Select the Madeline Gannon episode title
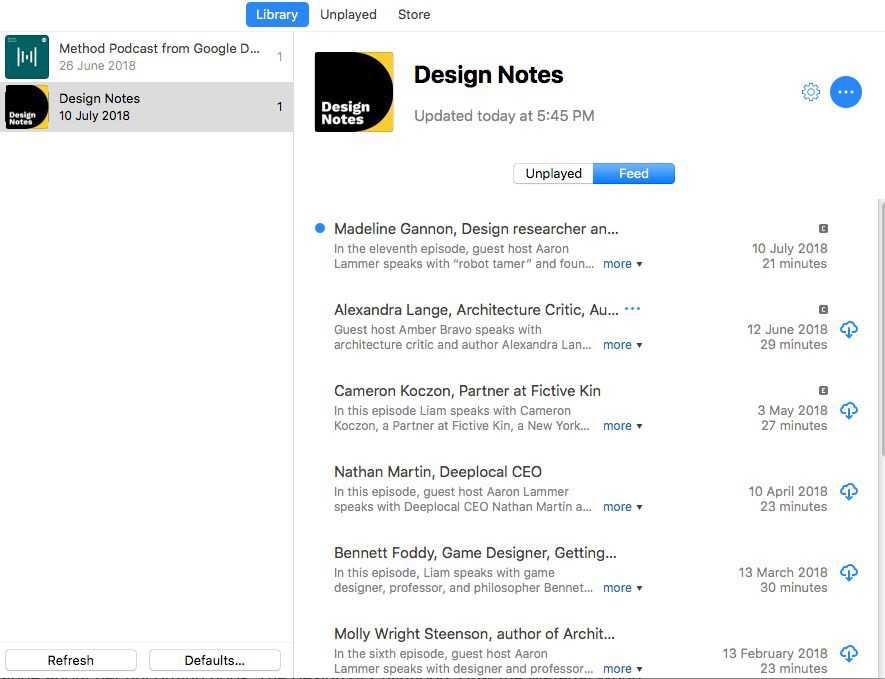 click(476, 229)
